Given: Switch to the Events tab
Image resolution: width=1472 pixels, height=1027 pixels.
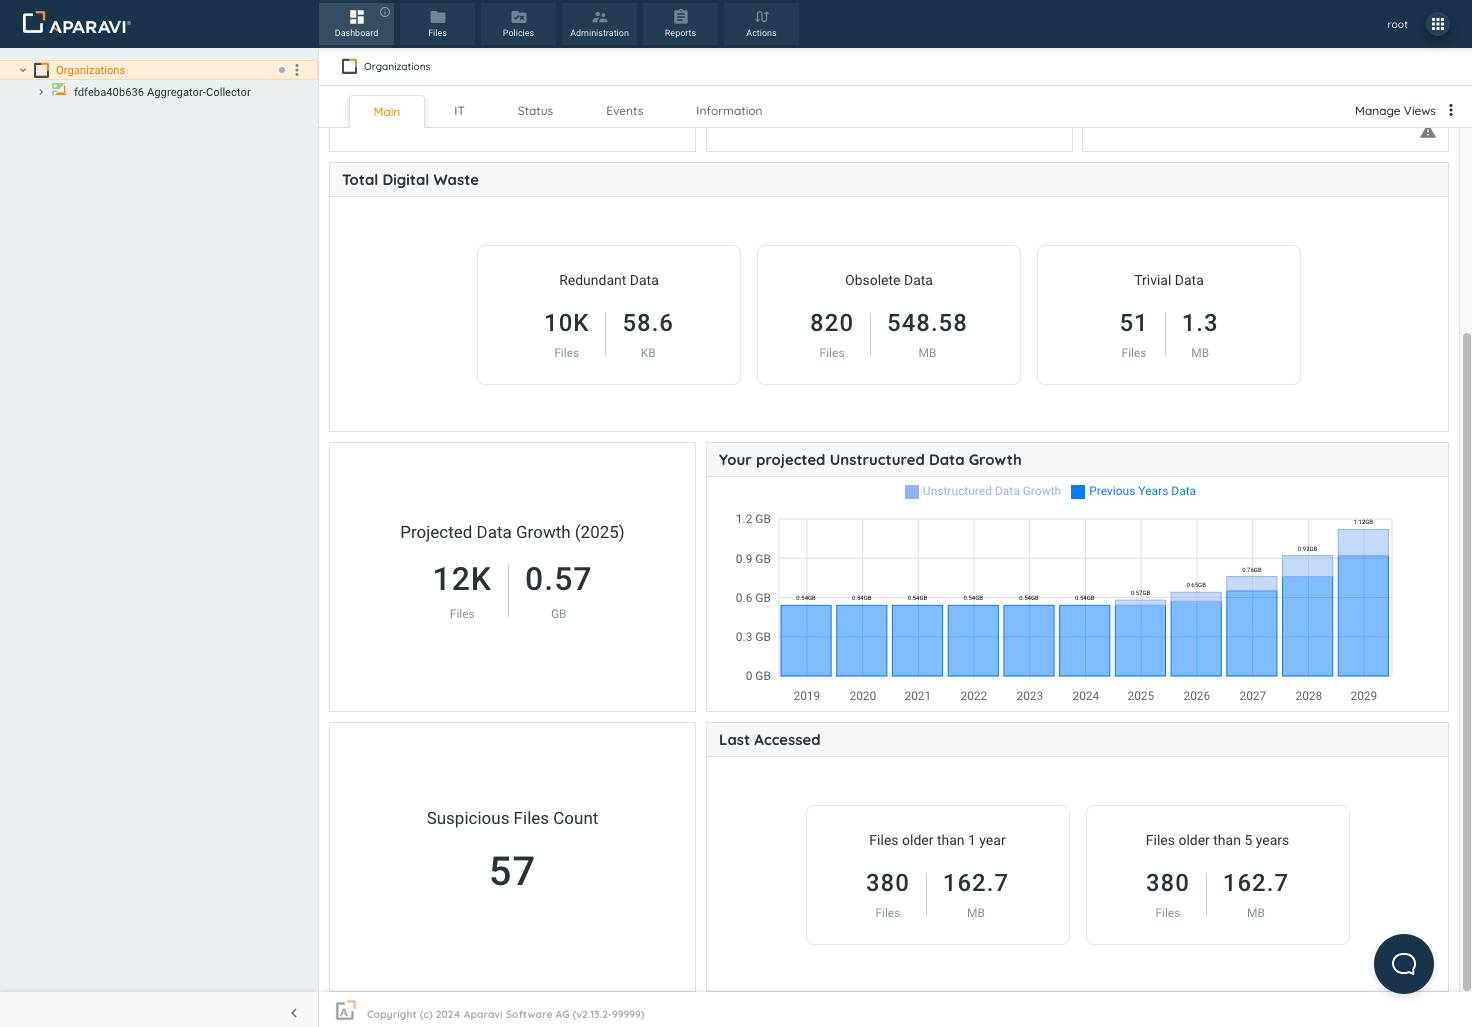Looking at the screenshot, I should (x=624, y=111).
